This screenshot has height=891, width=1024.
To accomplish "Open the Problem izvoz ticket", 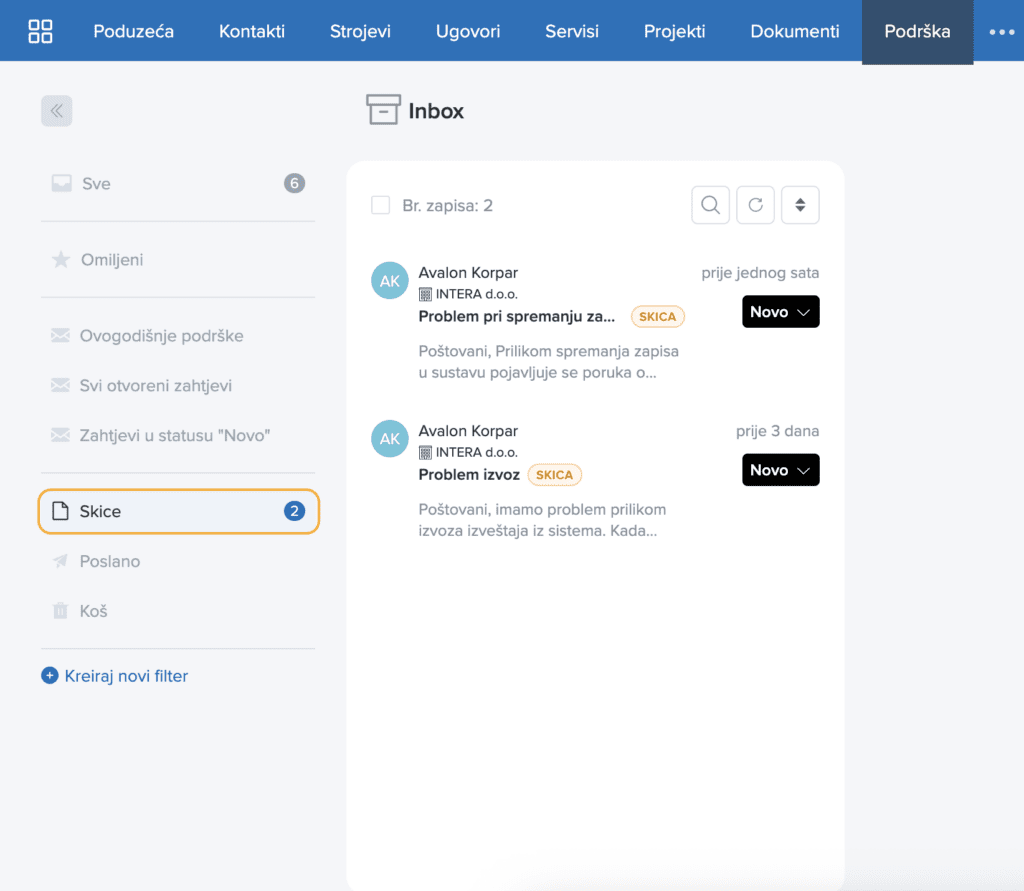I will (x=469, y=474).
